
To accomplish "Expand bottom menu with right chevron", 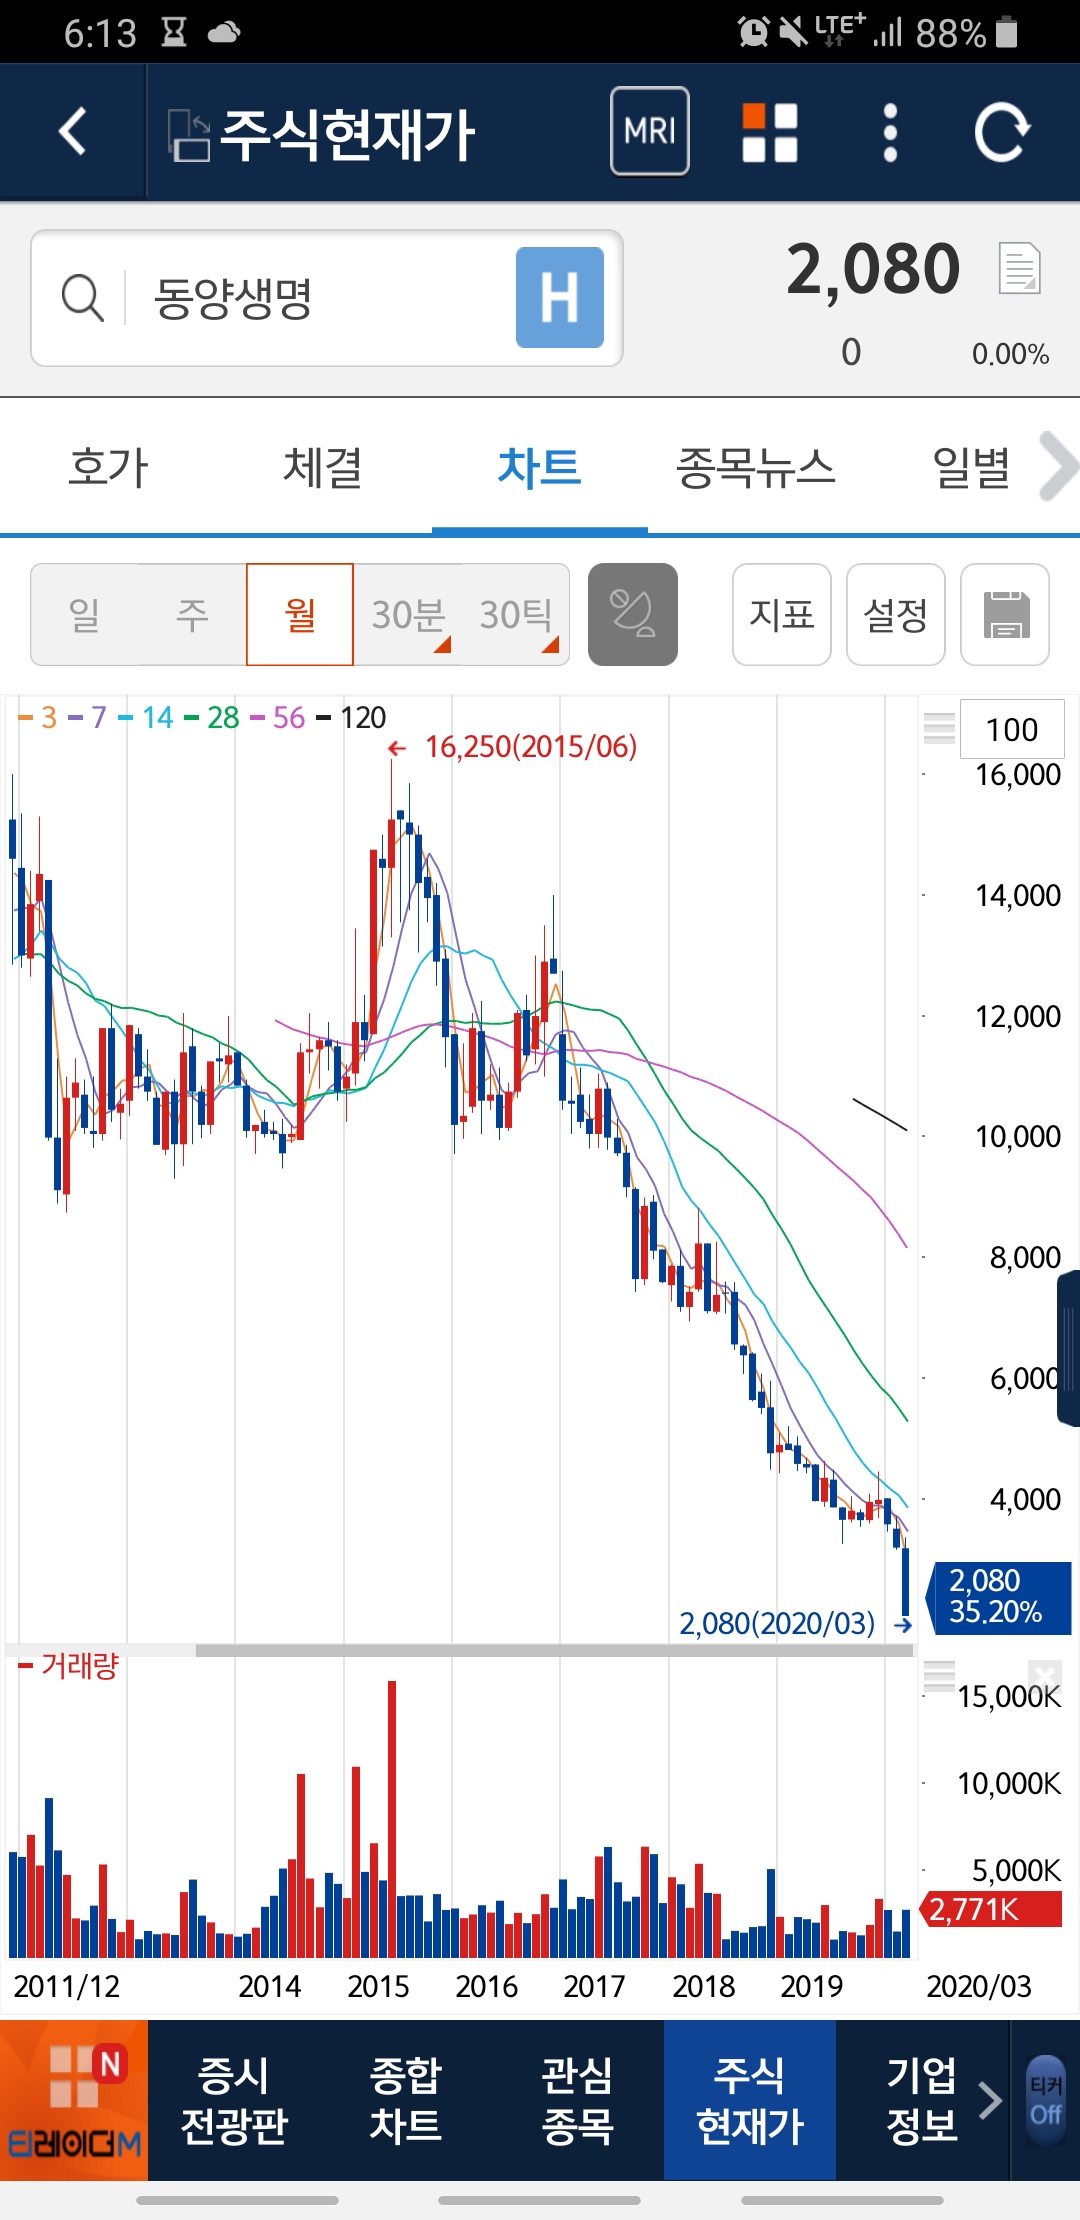I will point(990,2100).
